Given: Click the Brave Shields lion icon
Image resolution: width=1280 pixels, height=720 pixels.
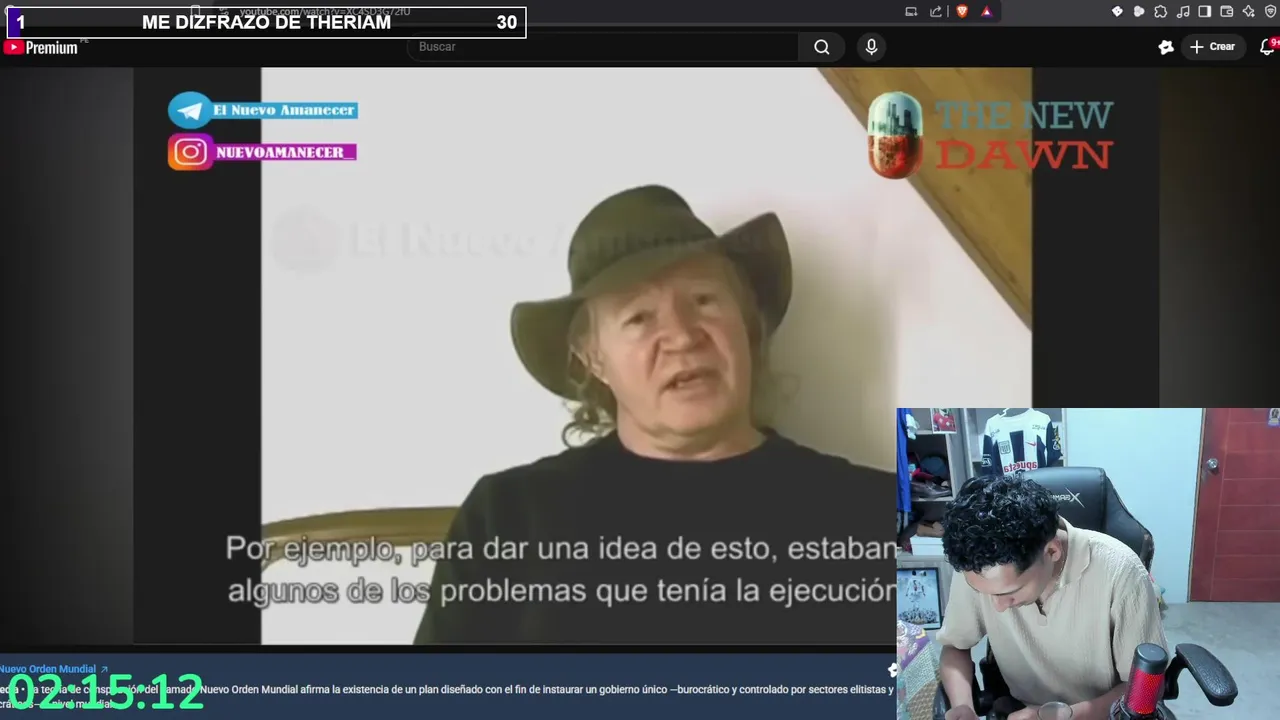Looking at the screenshot, I should 962,12.
